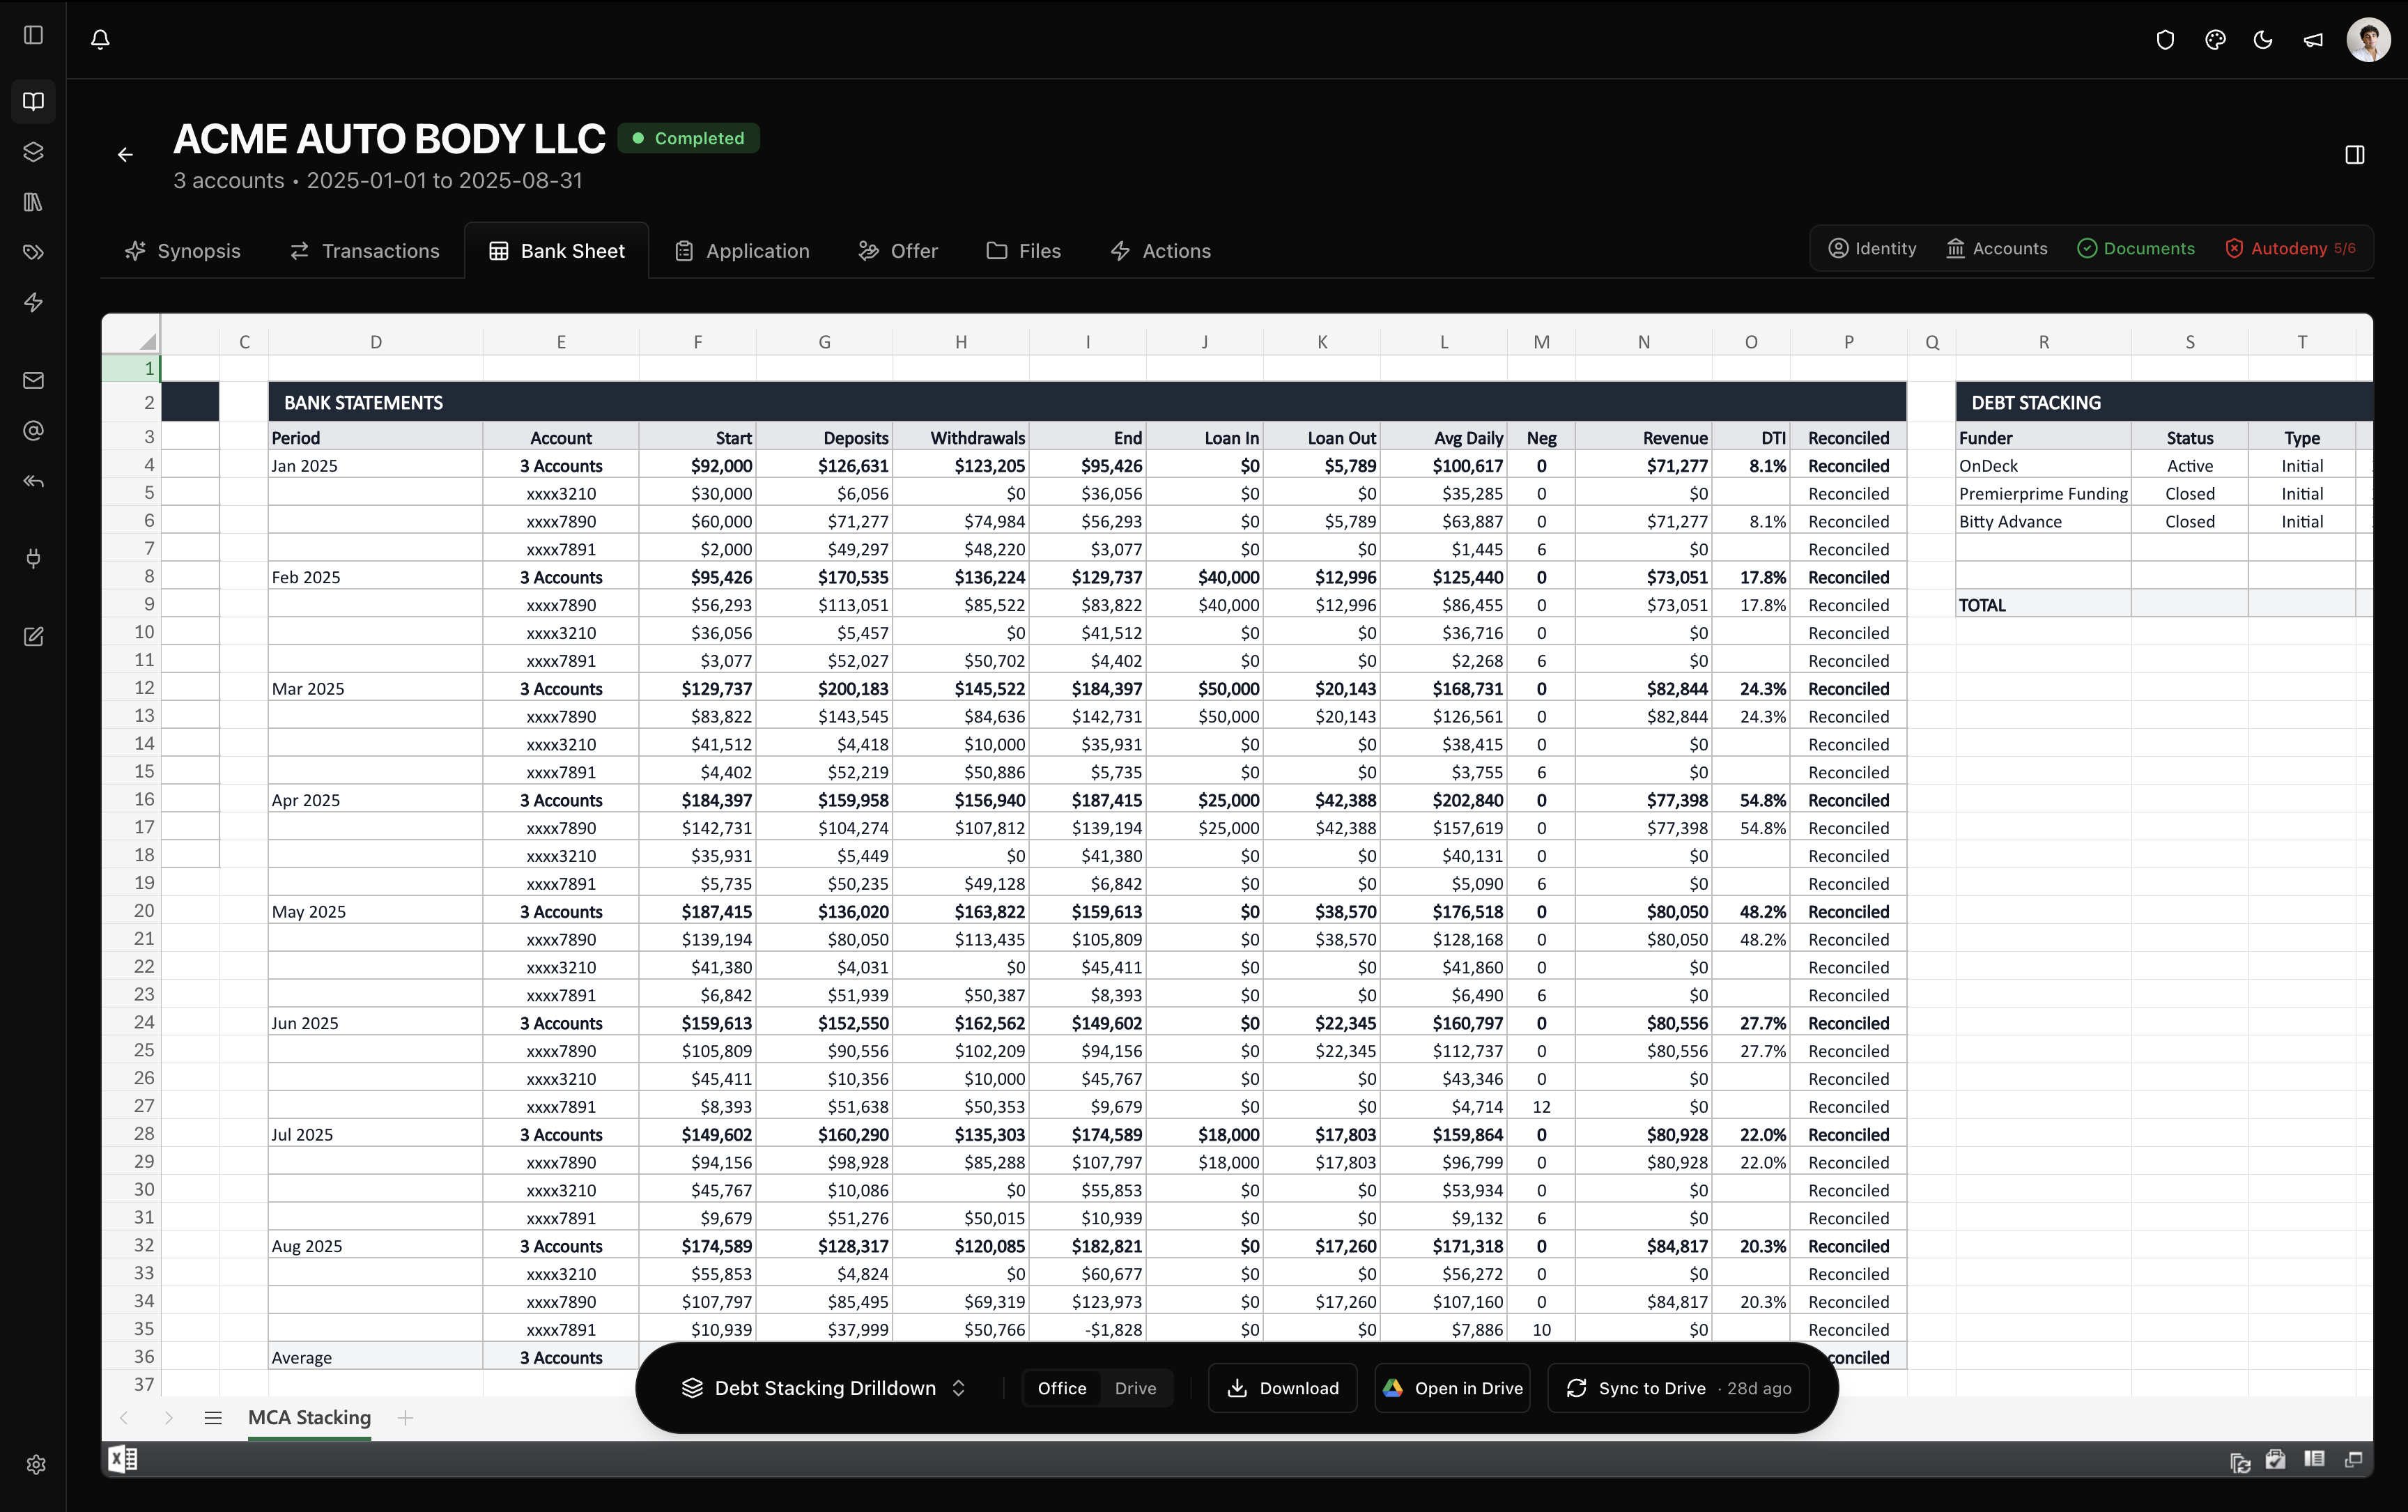
Task: Select the Office view toggle
Action: (x=1061, y=1388)
